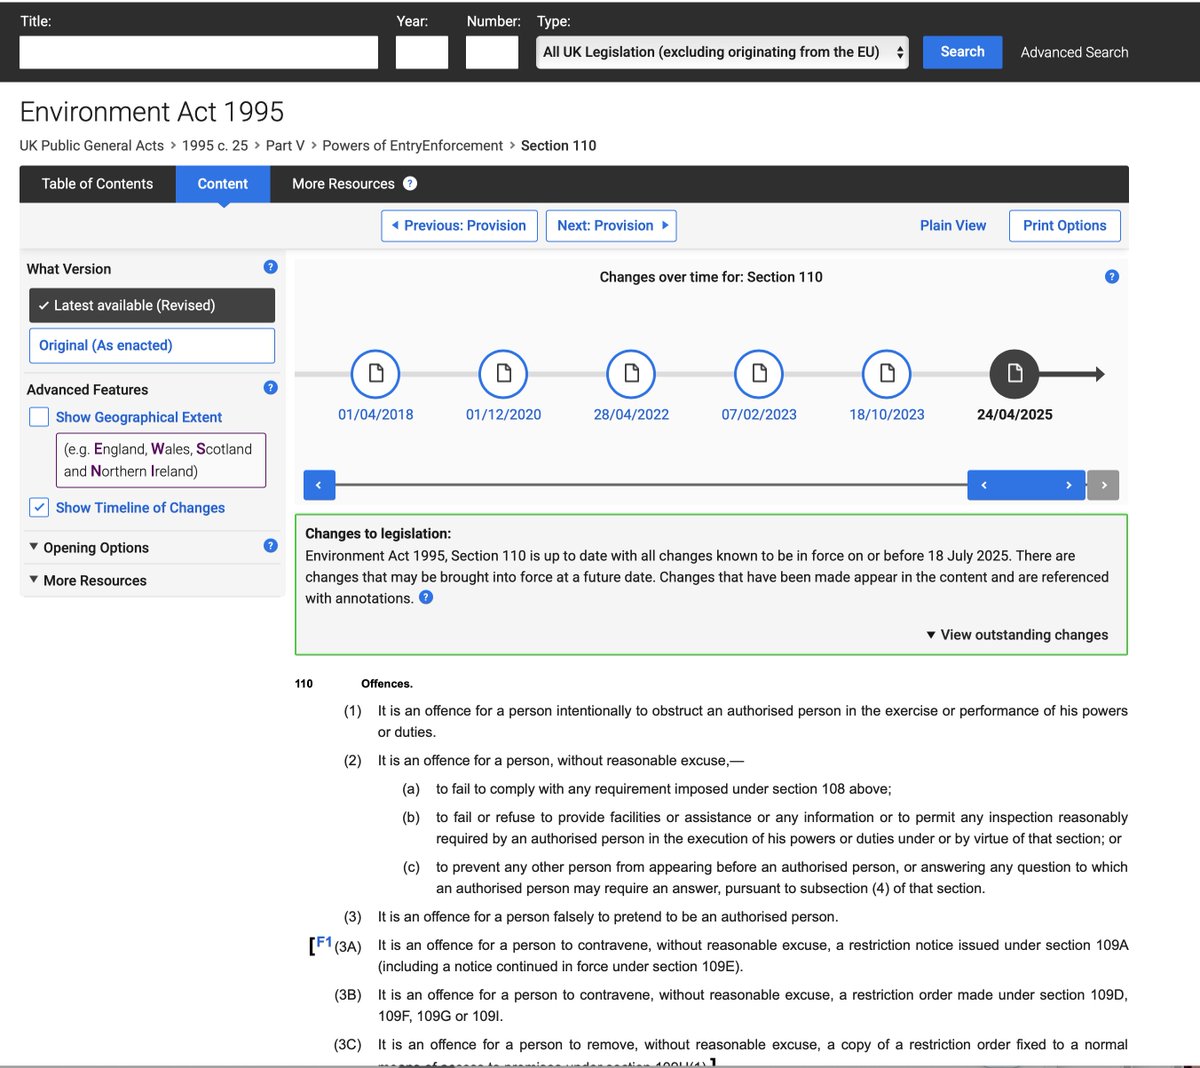Click the 01/12/2020 date label
The width and height of the screenshot is (1200, 1068).
pos(503,414)
